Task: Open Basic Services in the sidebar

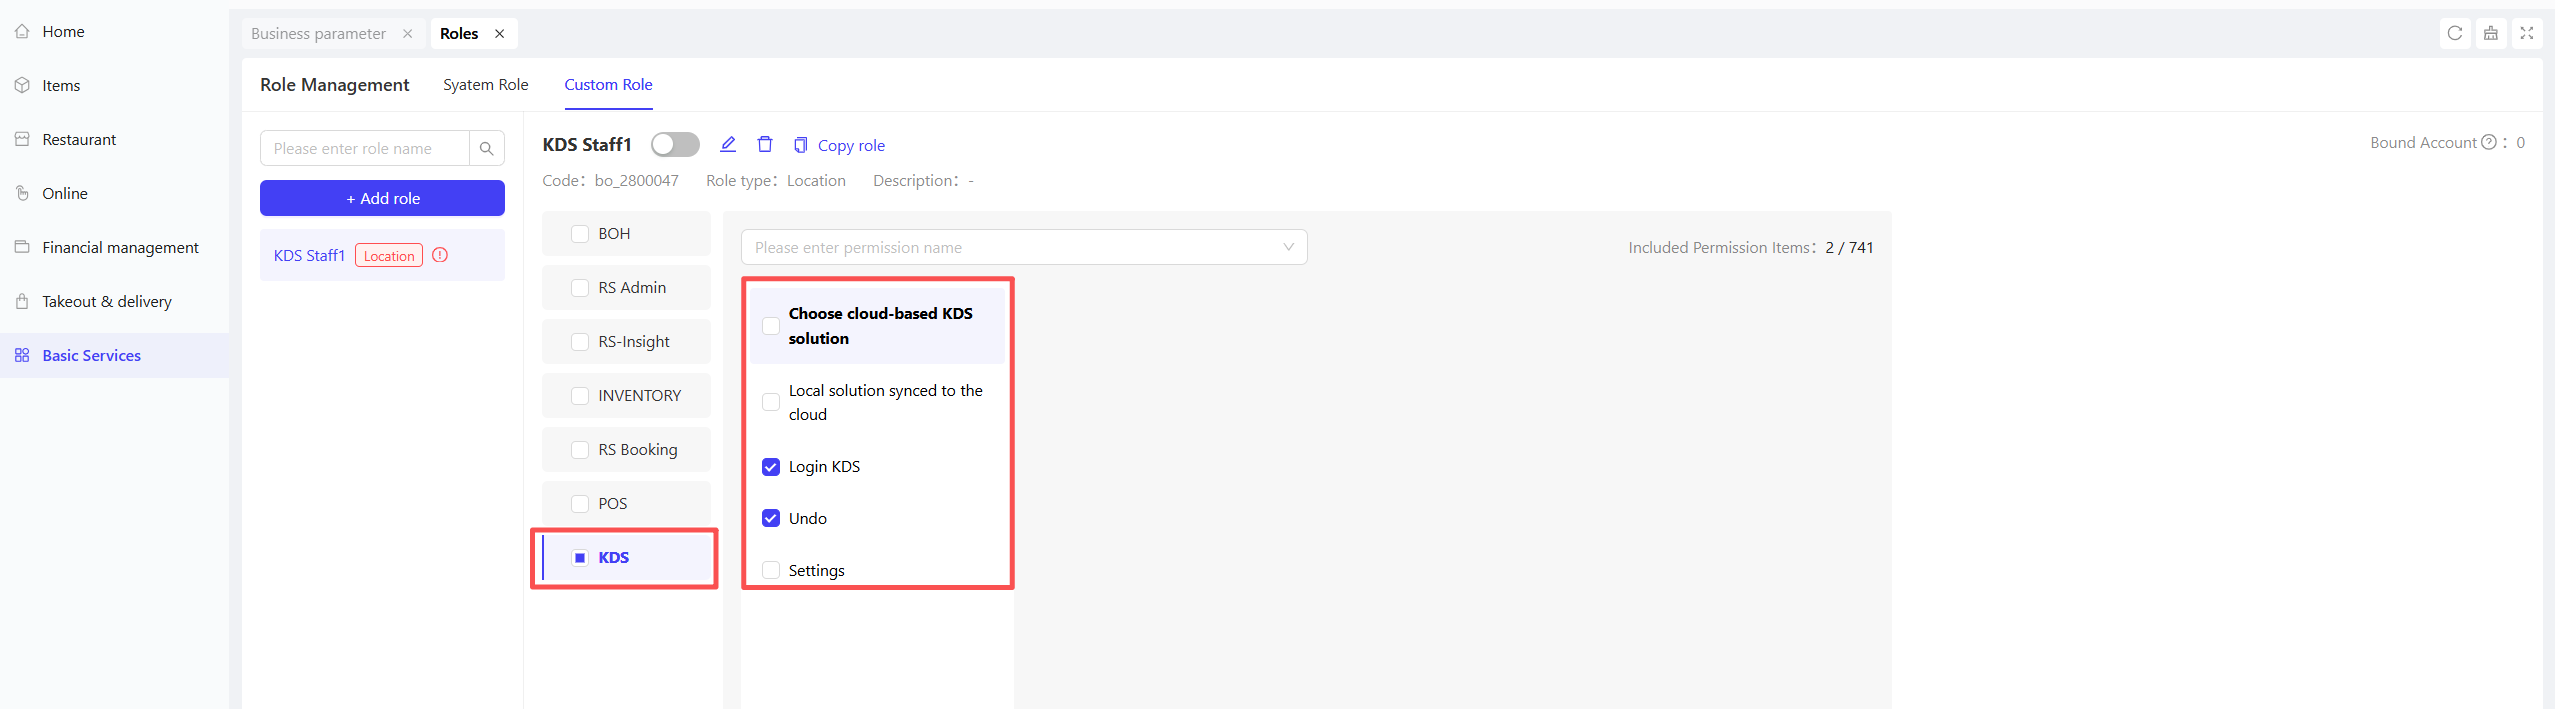Action: tap(91, 356)
